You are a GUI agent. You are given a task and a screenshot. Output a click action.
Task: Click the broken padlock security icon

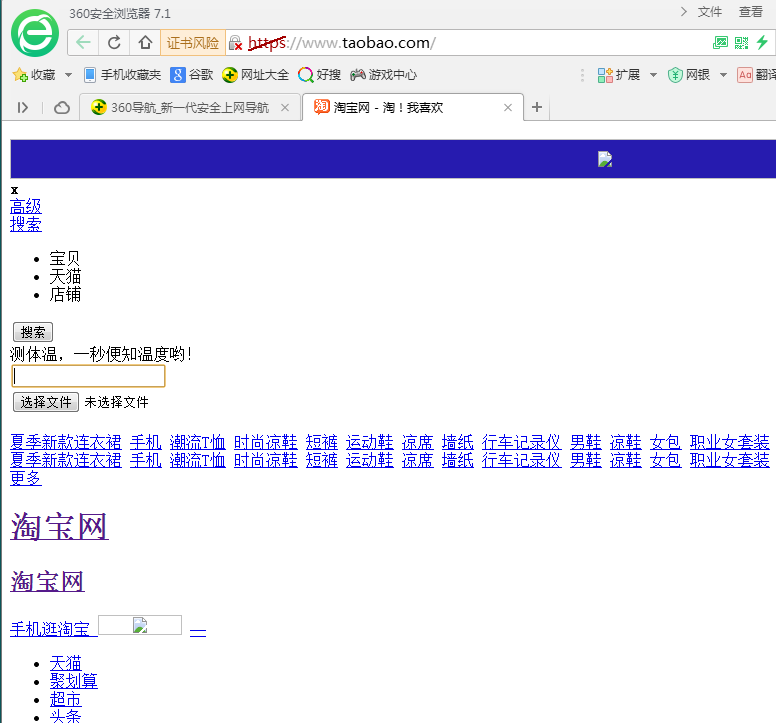[235, 43]
